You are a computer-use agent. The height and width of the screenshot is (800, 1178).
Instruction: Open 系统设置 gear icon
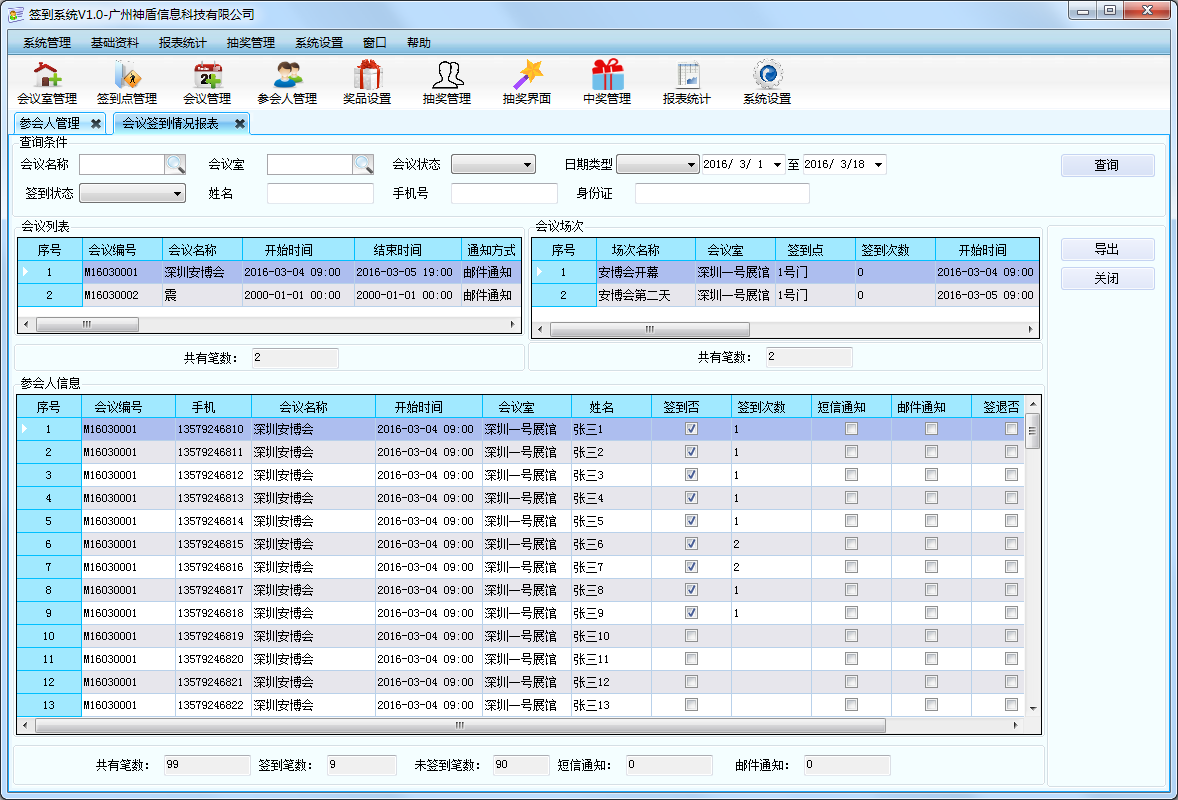point(767,83)
